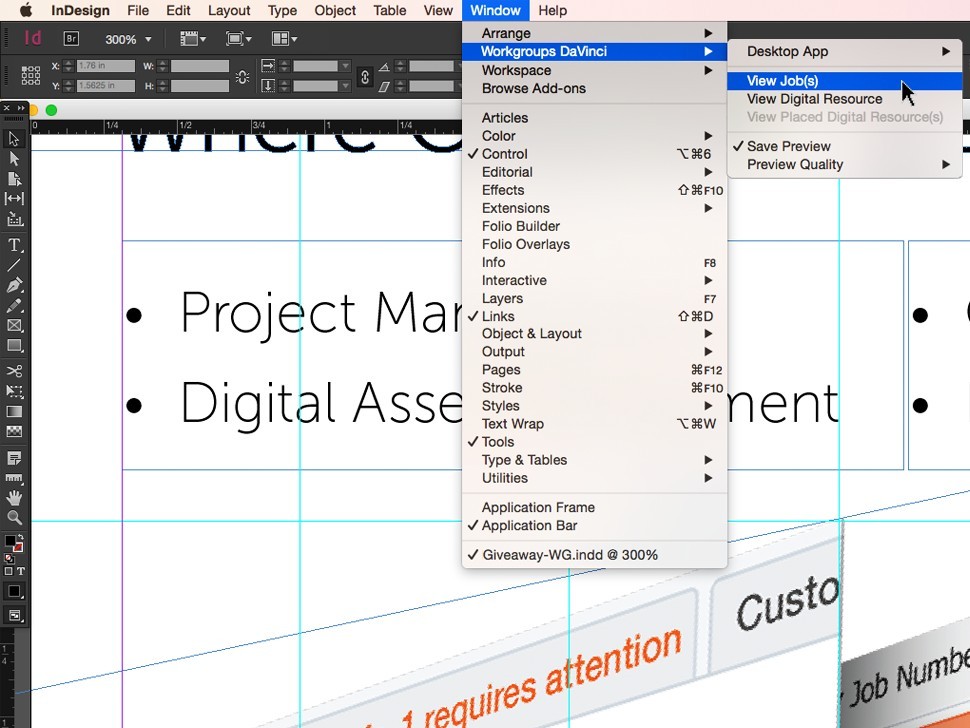Open the Arrange Documents dropdown
The height and width of the screenshot is (728, 970).
[x=285, y=39]
